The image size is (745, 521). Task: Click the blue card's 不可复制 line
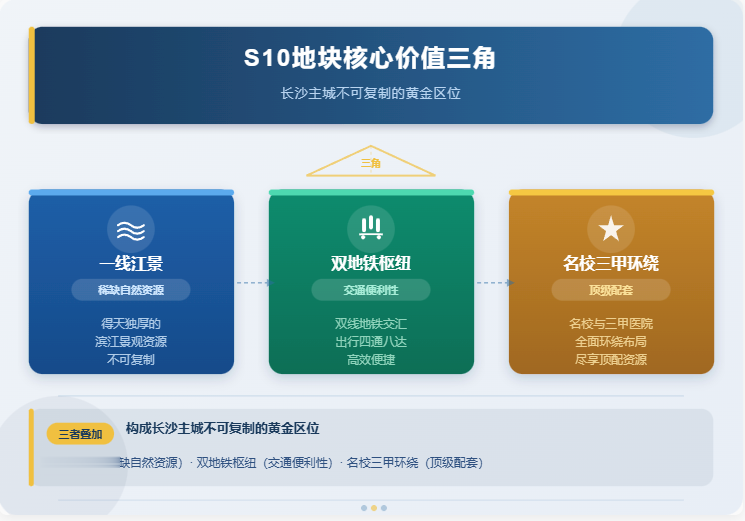(x=131, y=360)
